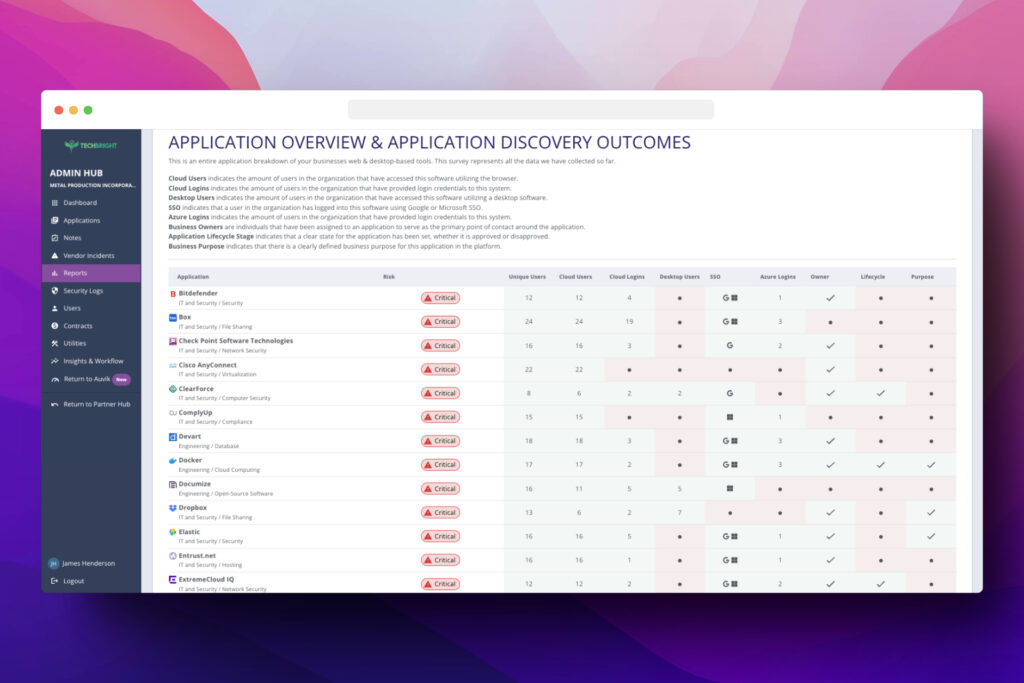
Task: Click Box unique users value 24
Action: 528,322
